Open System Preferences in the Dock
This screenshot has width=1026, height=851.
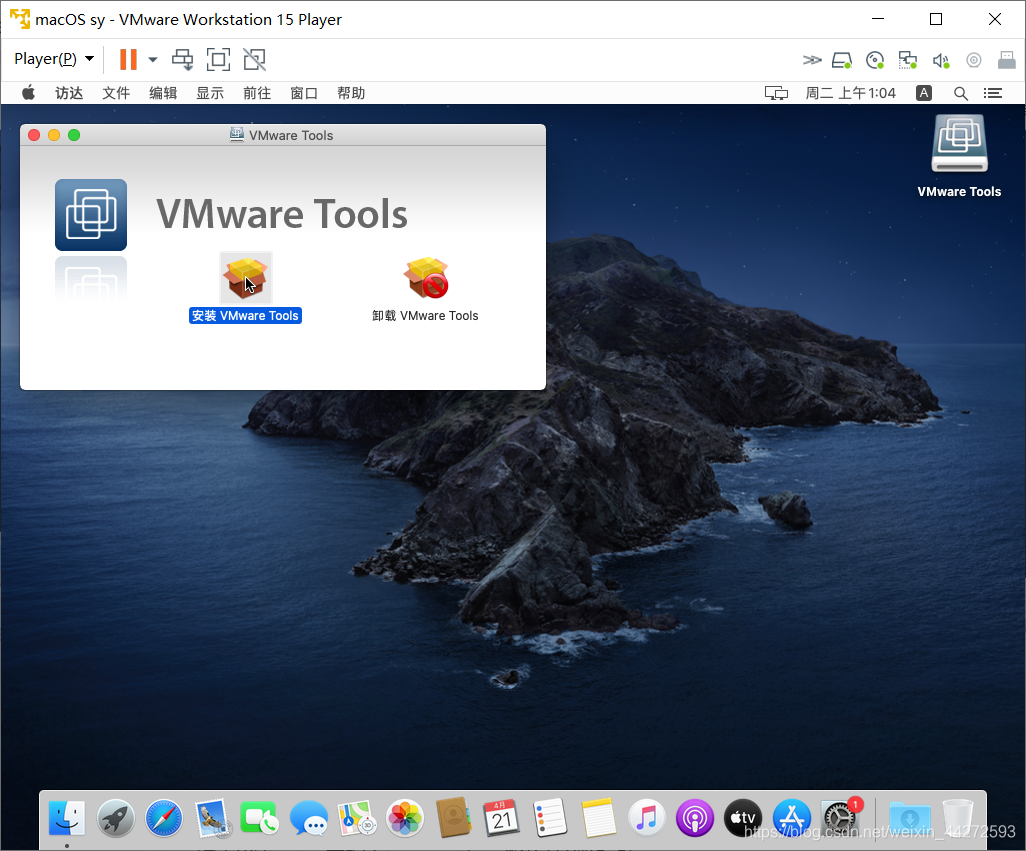pyautogui.click(x=839, y=818)
